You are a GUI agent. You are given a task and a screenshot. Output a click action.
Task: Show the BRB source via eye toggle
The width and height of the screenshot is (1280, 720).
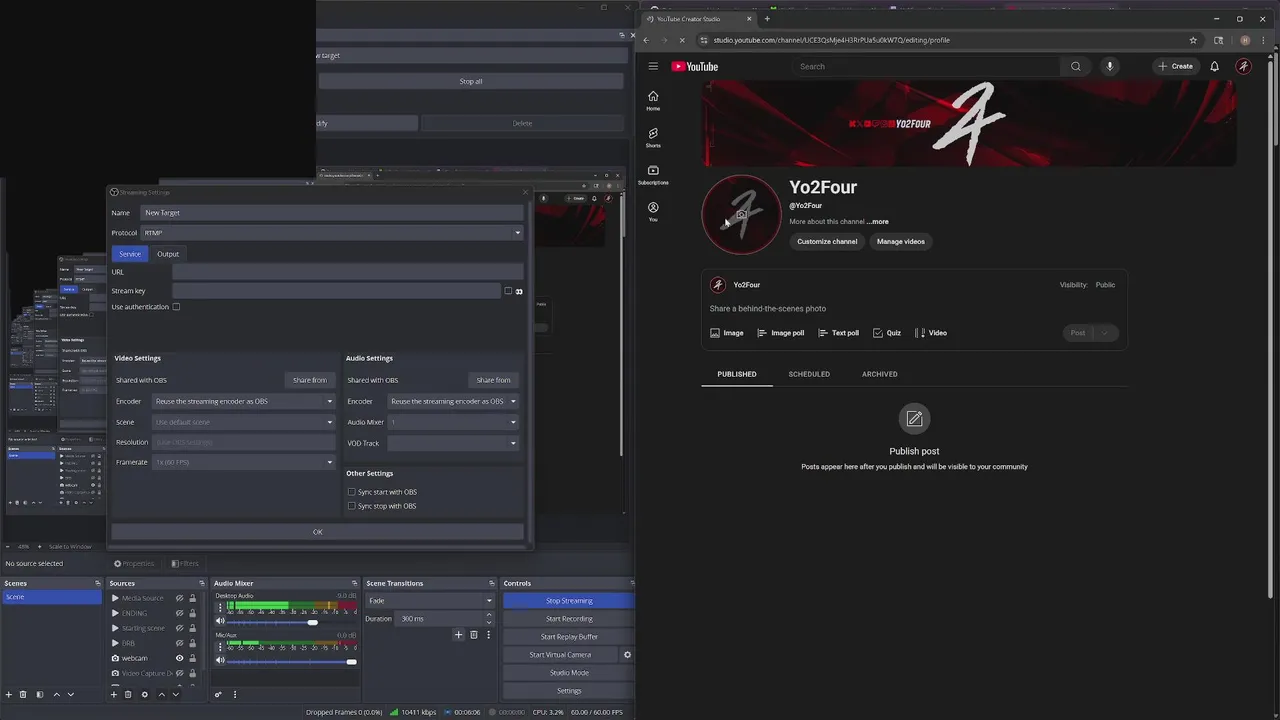click(179, 643)
